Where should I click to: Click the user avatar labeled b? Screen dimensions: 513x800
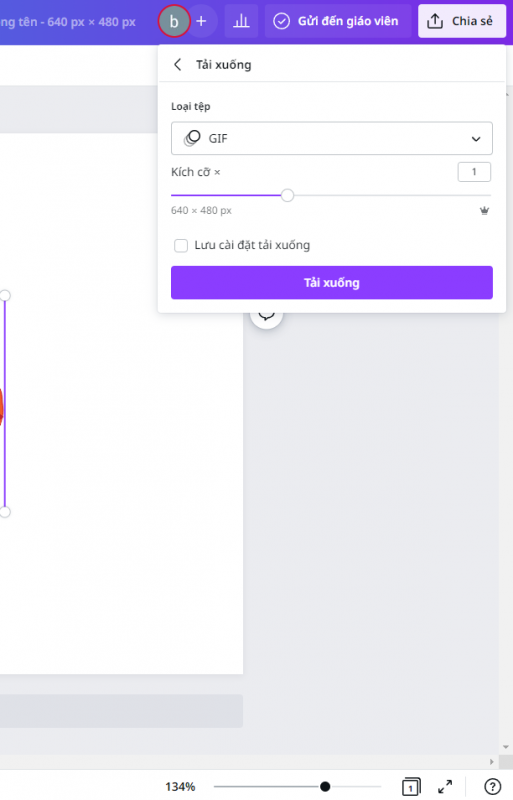[174, 21]
